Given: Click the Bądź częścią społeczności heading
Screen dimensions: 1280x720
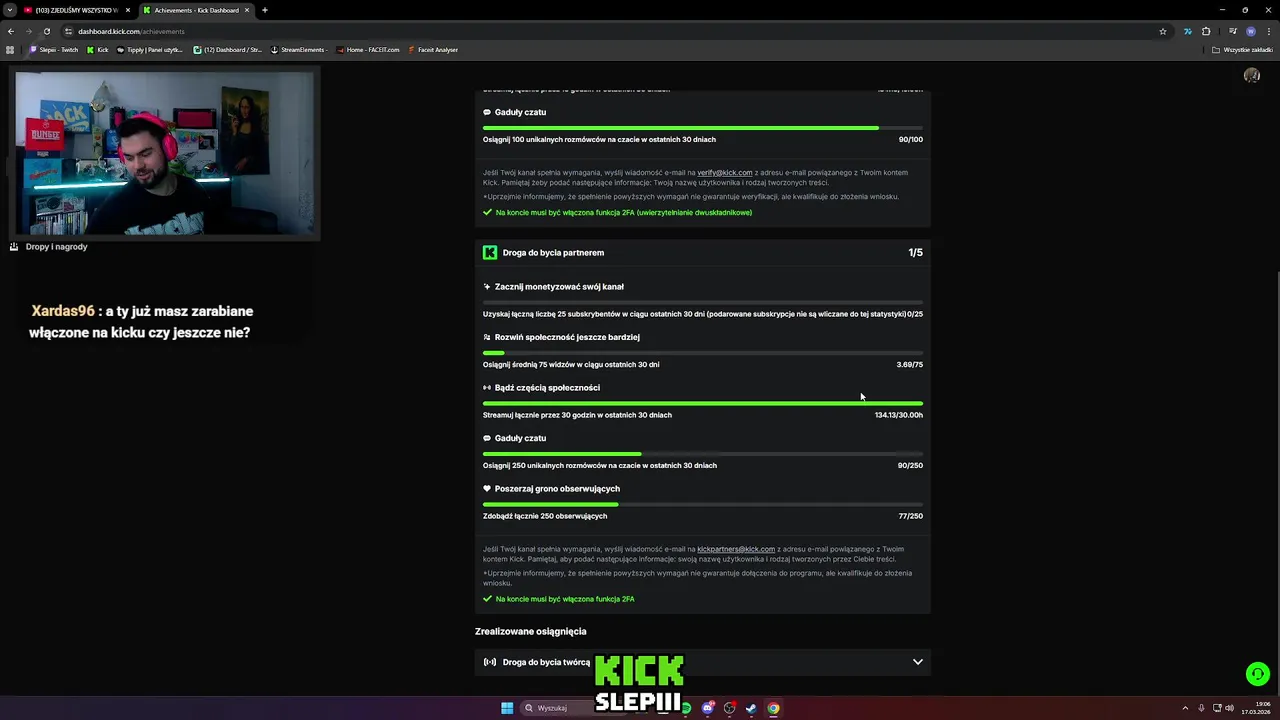Looking at the screenshot, I should click(x=547, y=388).
